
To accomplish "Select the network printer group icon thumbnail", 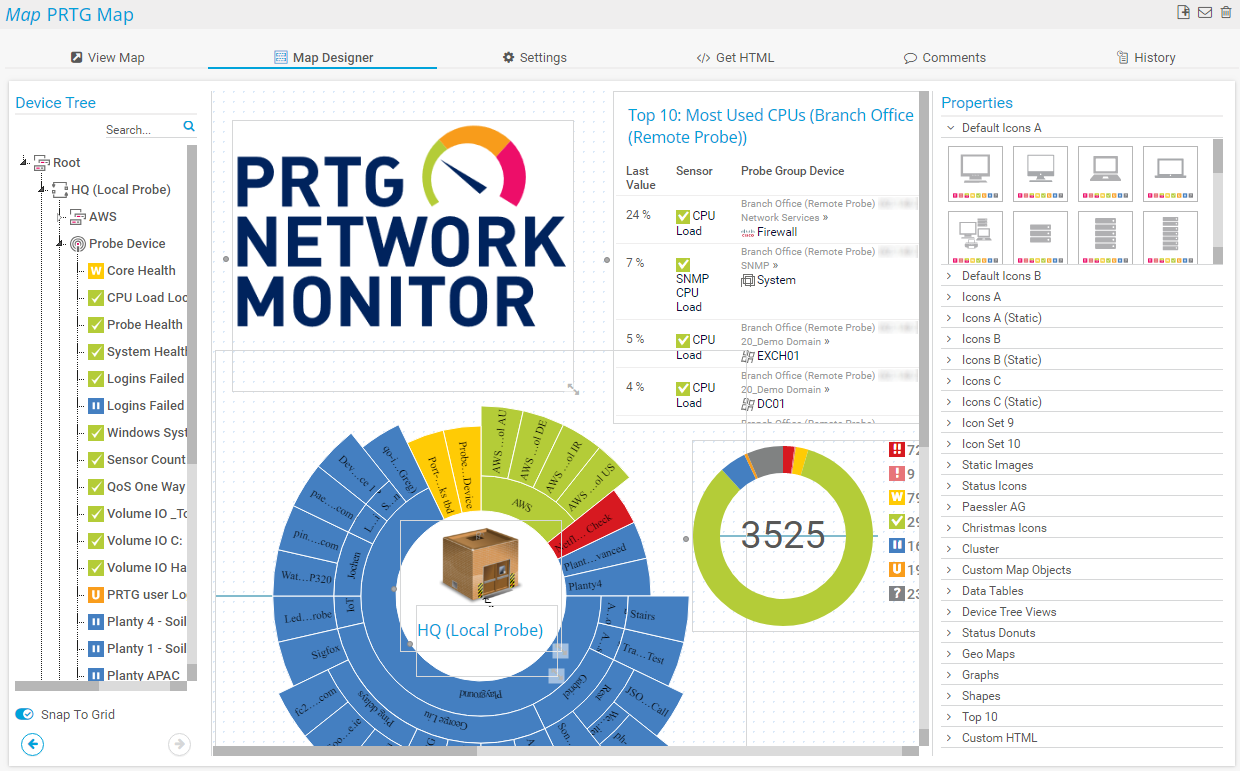I will pos(976,237).
